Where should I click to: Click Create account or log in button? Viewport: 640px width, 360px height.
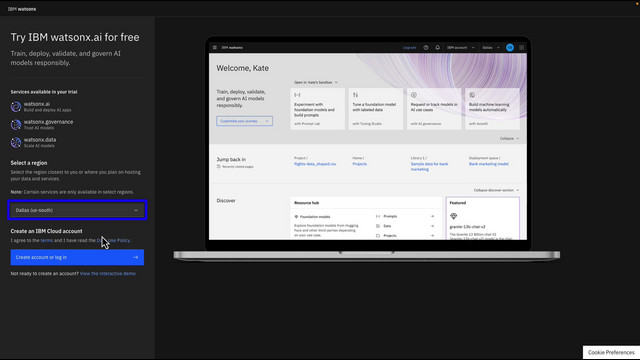pyautogui.click(x=77, y=258)
